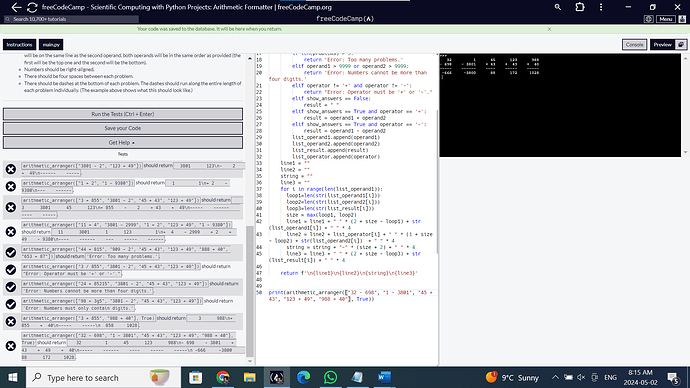Open the freeCodeCamp logo home link
Viewport: 690px width, 388px height.
click(345, 19)
